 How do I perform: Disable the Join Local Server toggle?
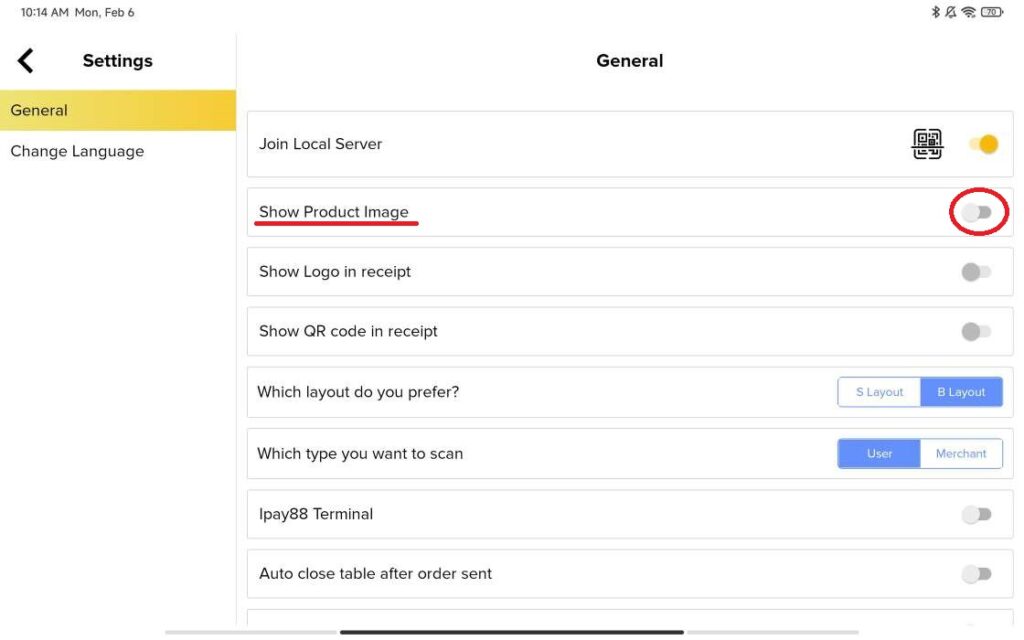(983, 145)
